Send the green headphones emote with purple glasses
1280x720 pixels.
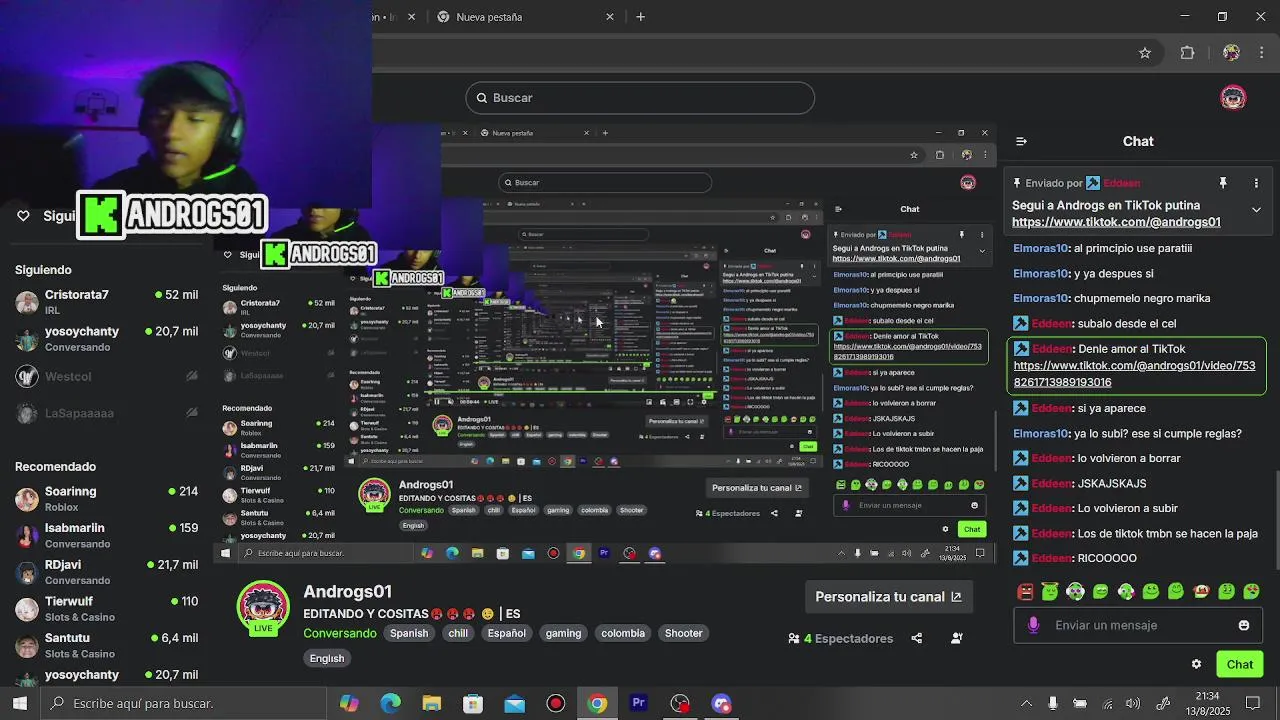(1075, 592)
